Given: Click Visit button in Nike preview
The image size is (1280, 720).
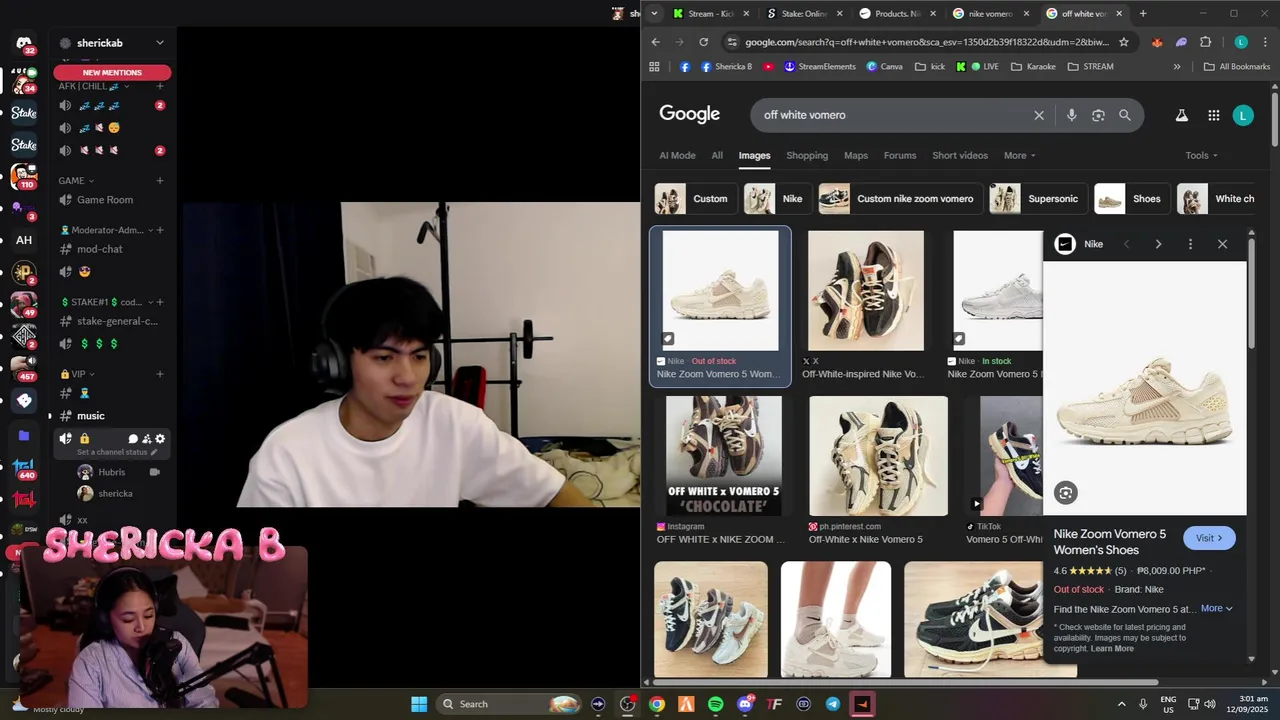Looking at the screenshot, I should coord(1209,538).
